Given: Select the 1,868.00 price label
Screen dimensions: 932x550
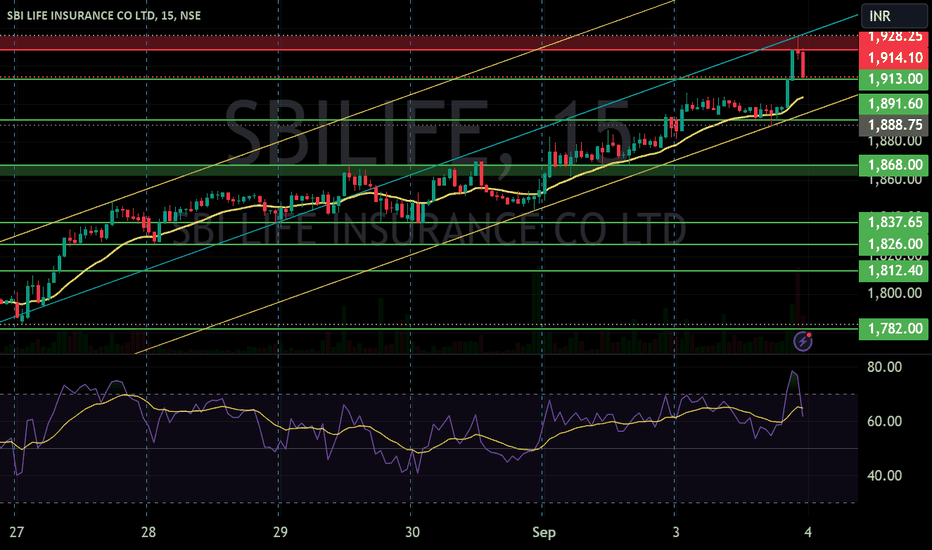Looking at the screenshot, I should tap(893, 165).
